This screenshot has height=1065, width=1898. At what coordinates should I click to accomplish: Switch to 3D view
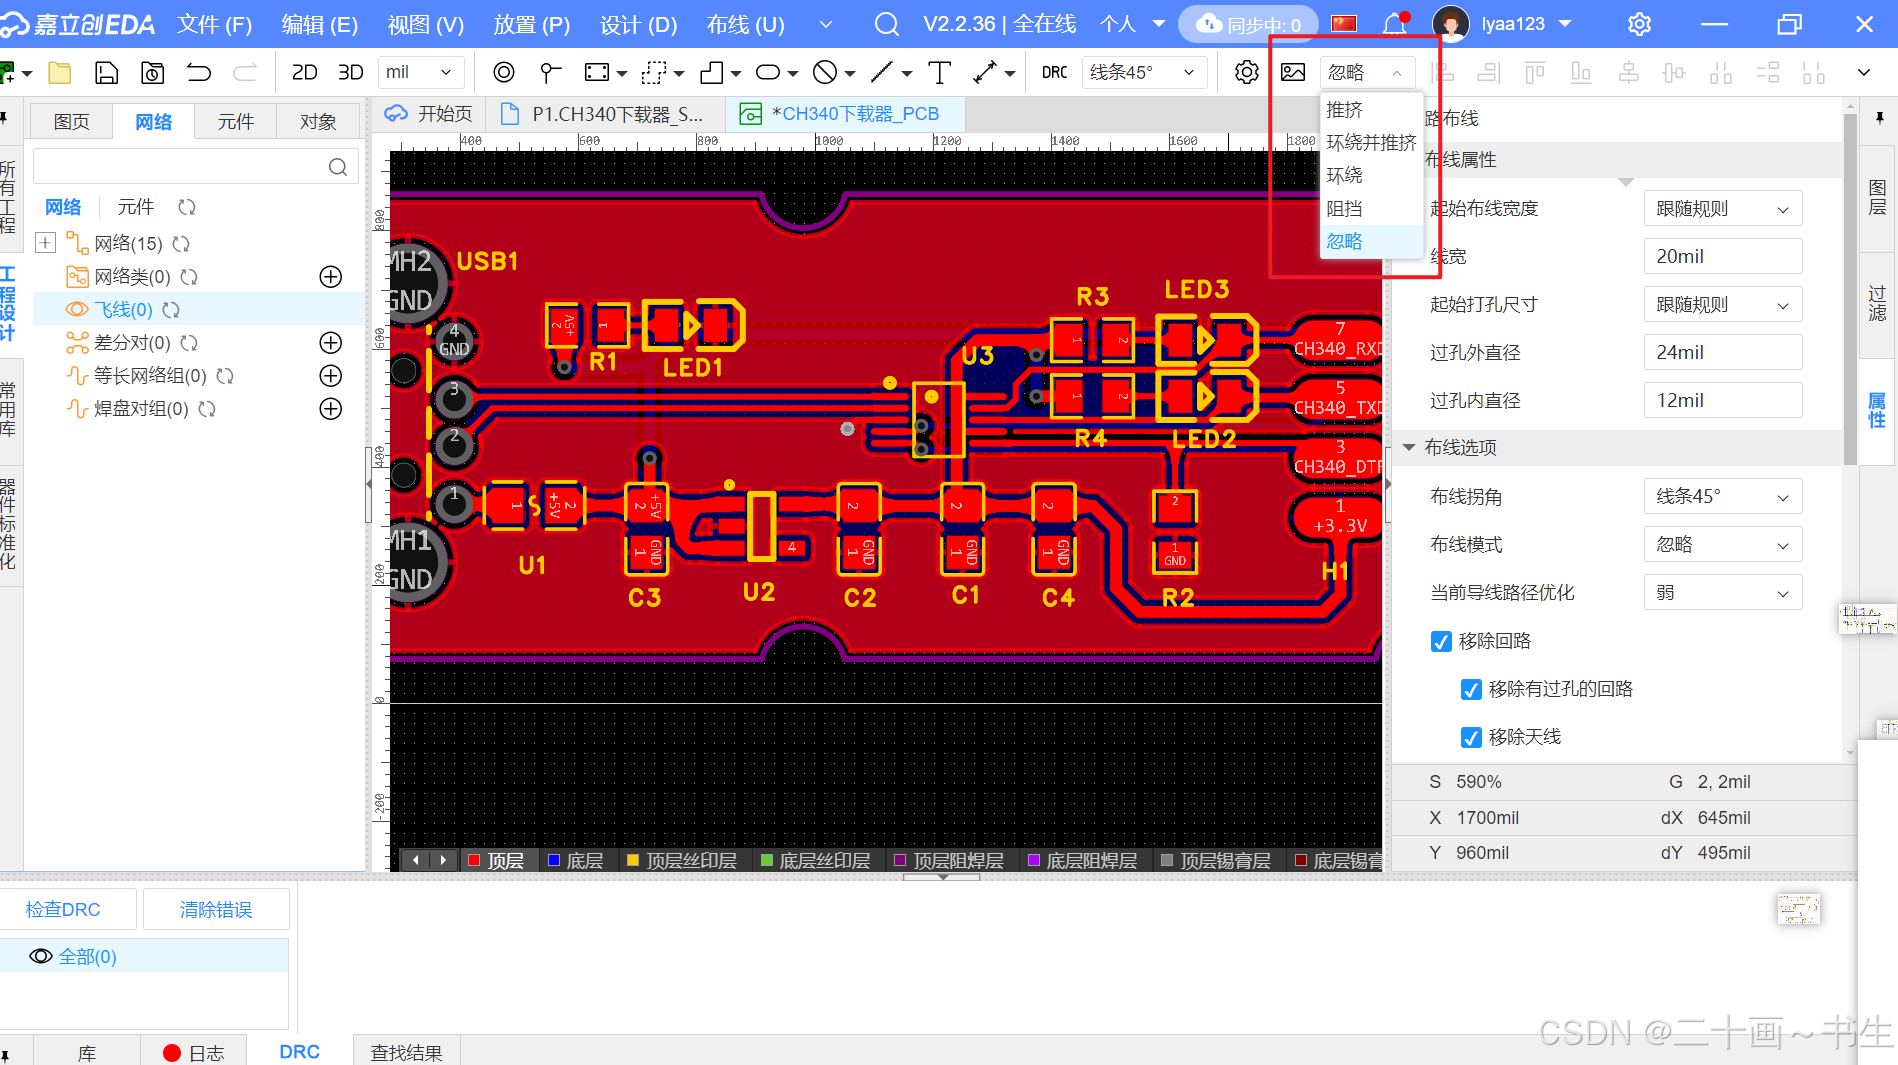click(x=351, y=72)
